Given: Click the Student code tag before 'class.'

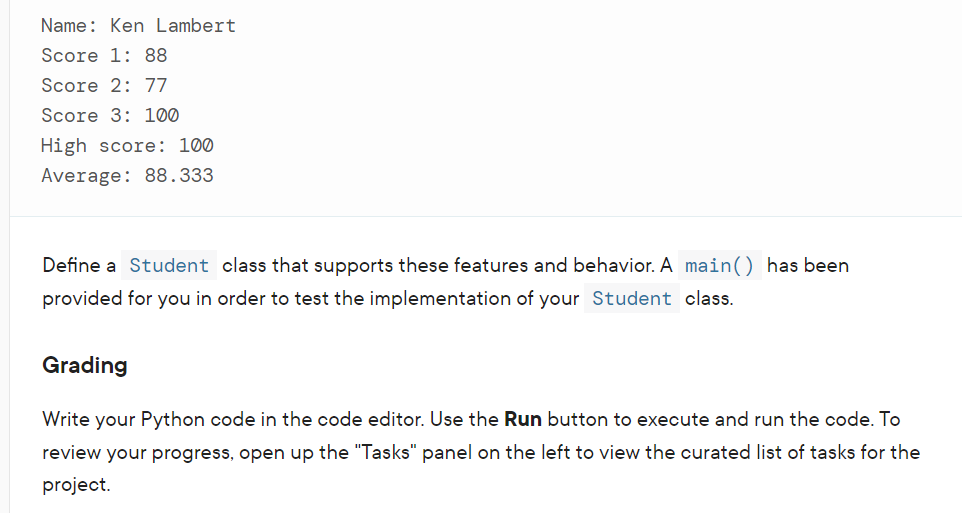Looking at the screenshot, I should click(631, 298).
